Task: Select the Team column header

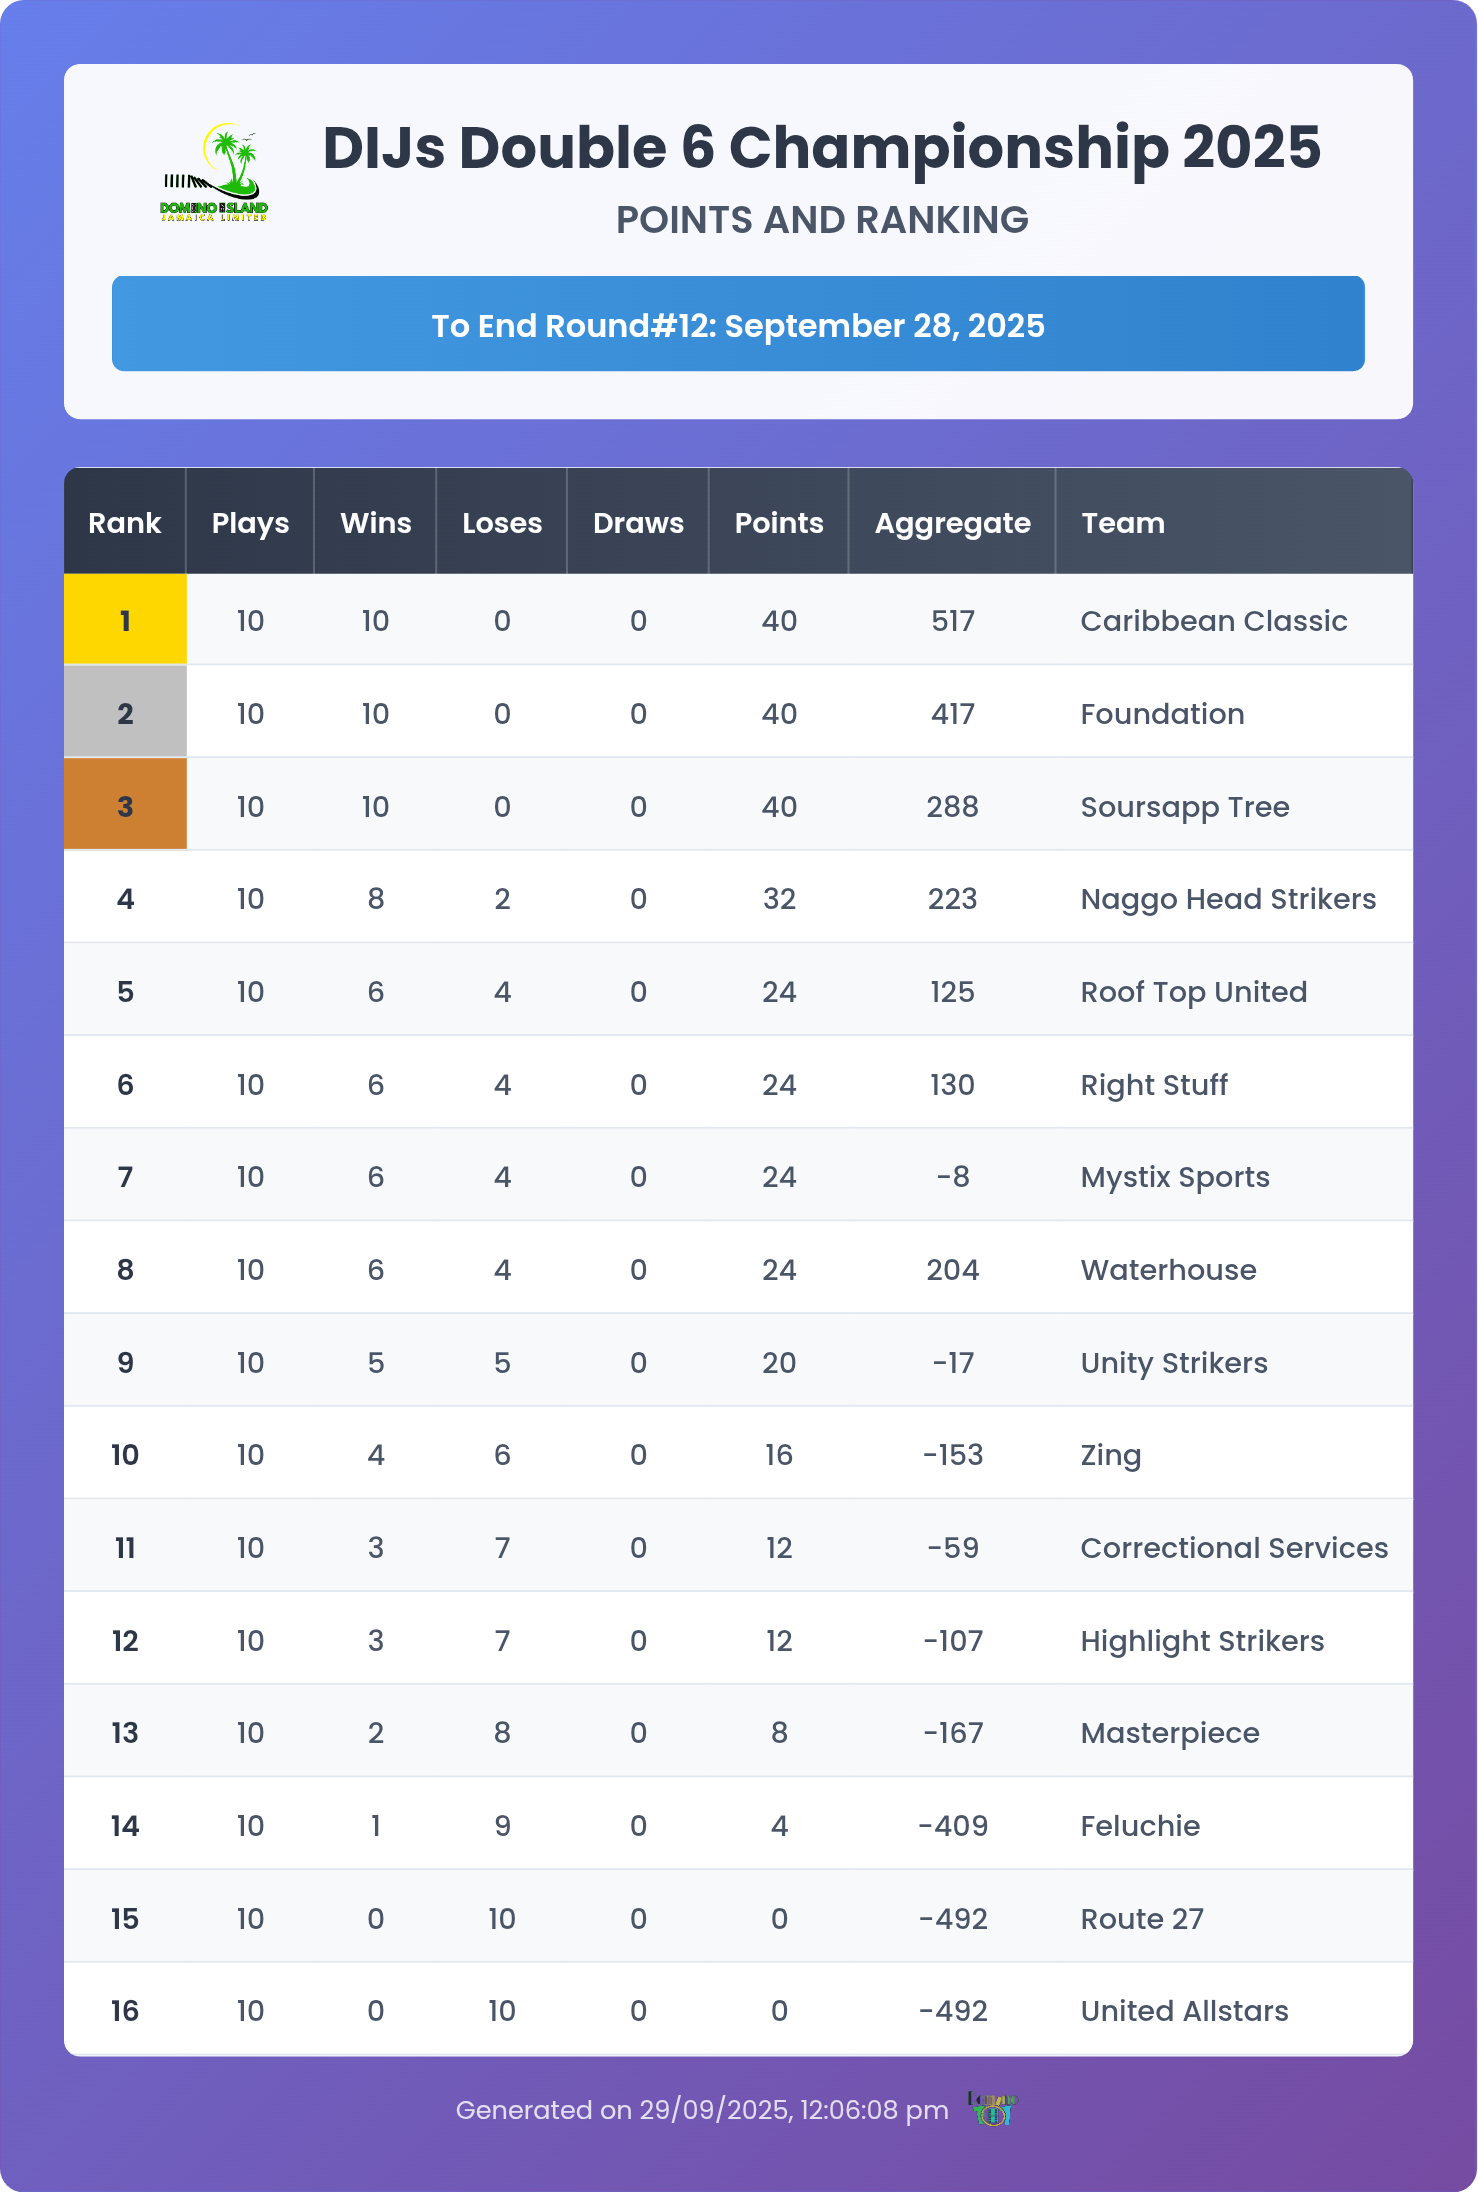Action: [1123, 523]
